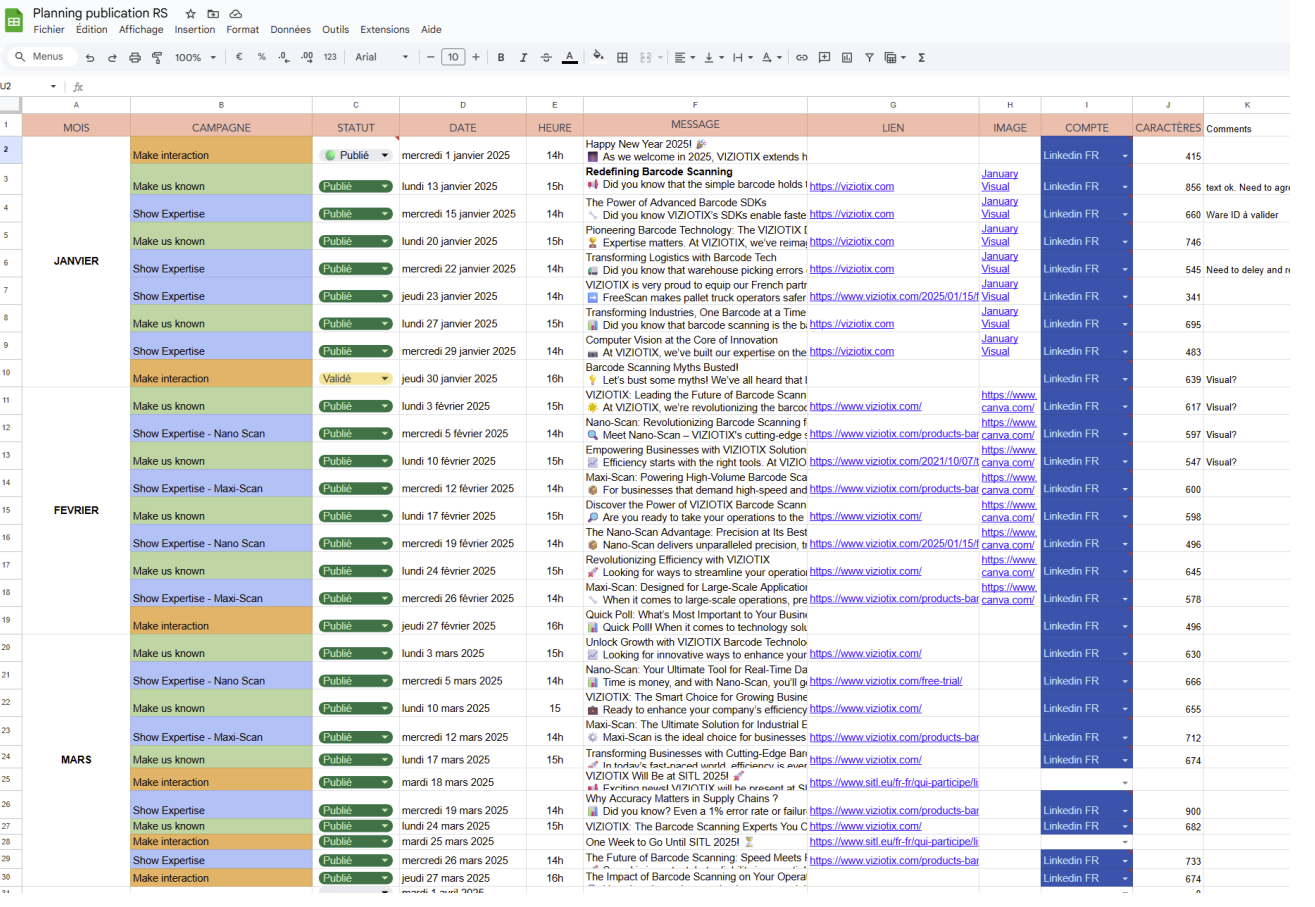Open the canva.com link in the 3 février row
The width and height of the screenshot is (1315, 907).
point(1008,400)
